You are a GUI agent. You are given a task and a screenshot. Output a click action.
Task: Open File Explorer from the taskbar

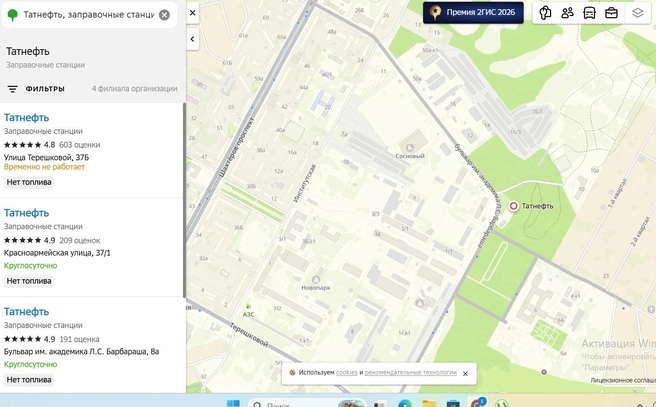coord(429,403)
